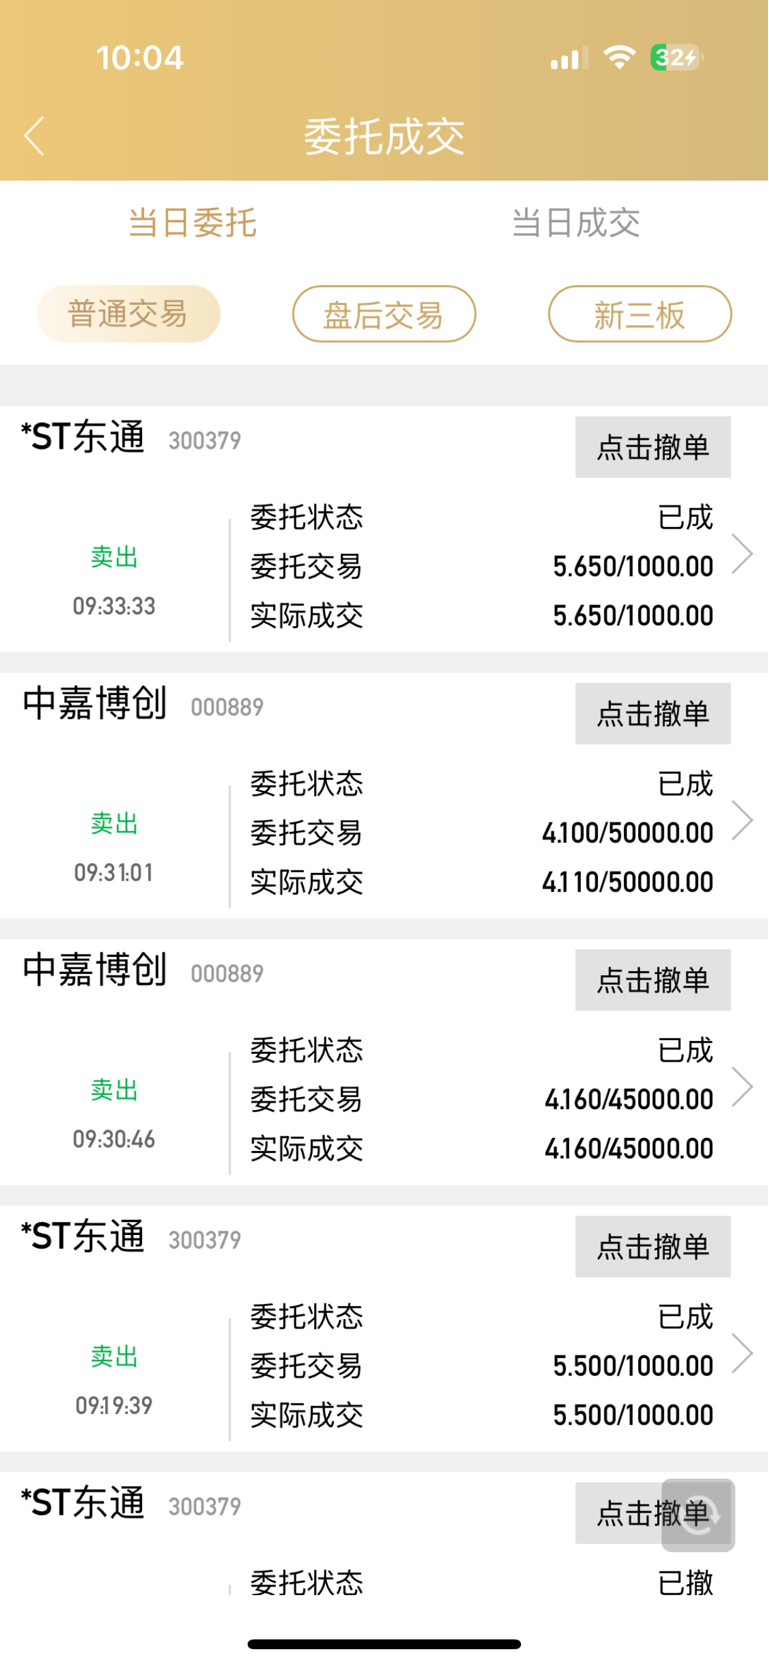Click 点击撤单 for the 09:31:01 中嘉博创 order

pos(653,713)
